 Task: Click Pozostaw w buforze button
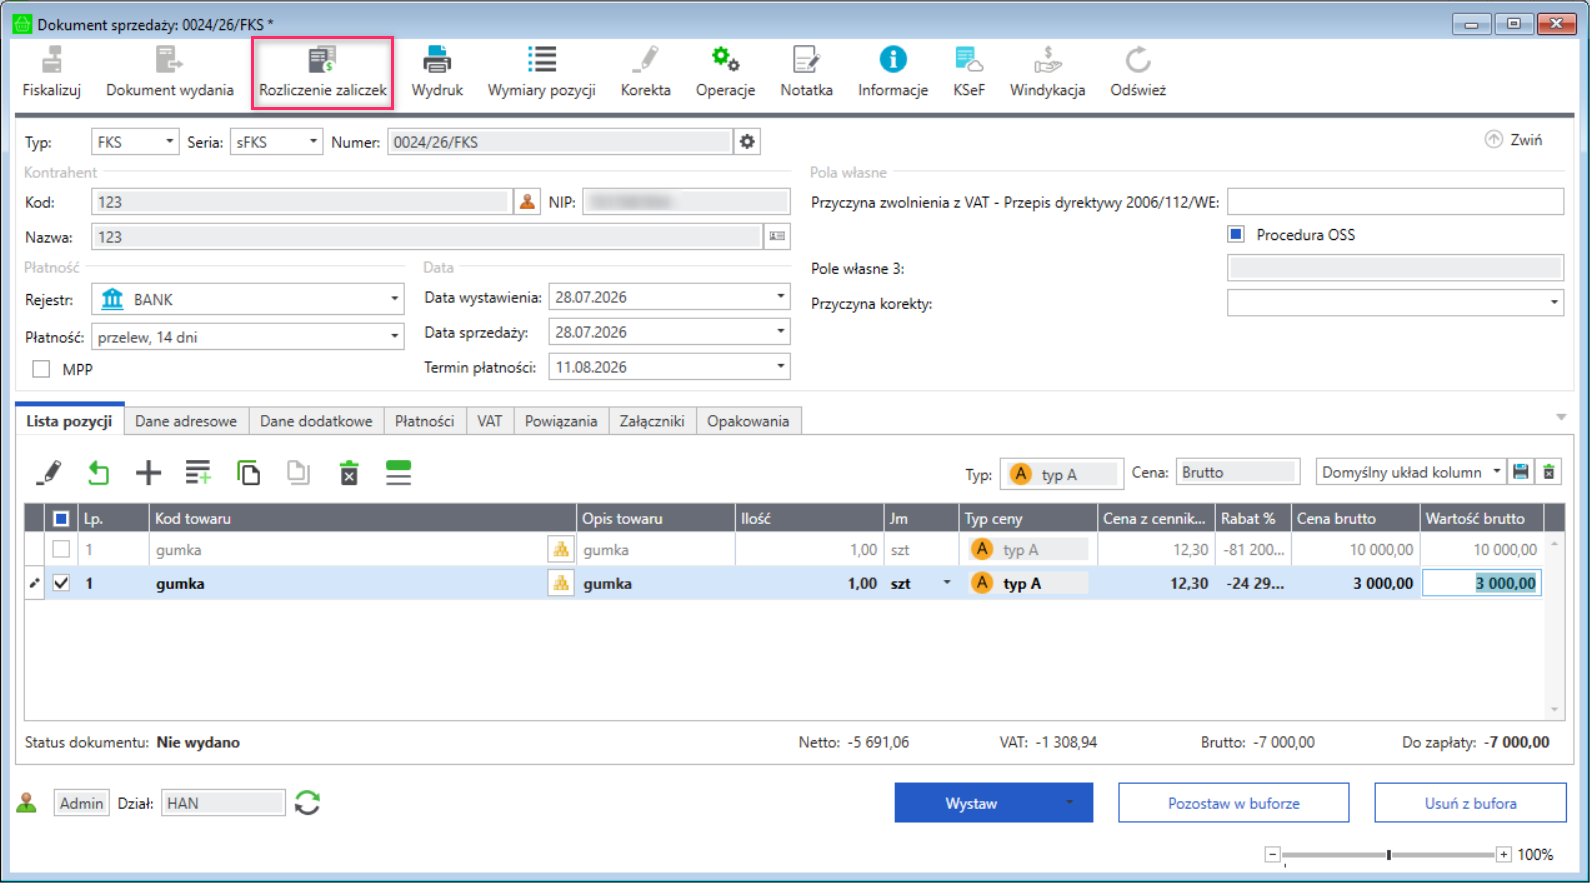[1233, 803]
